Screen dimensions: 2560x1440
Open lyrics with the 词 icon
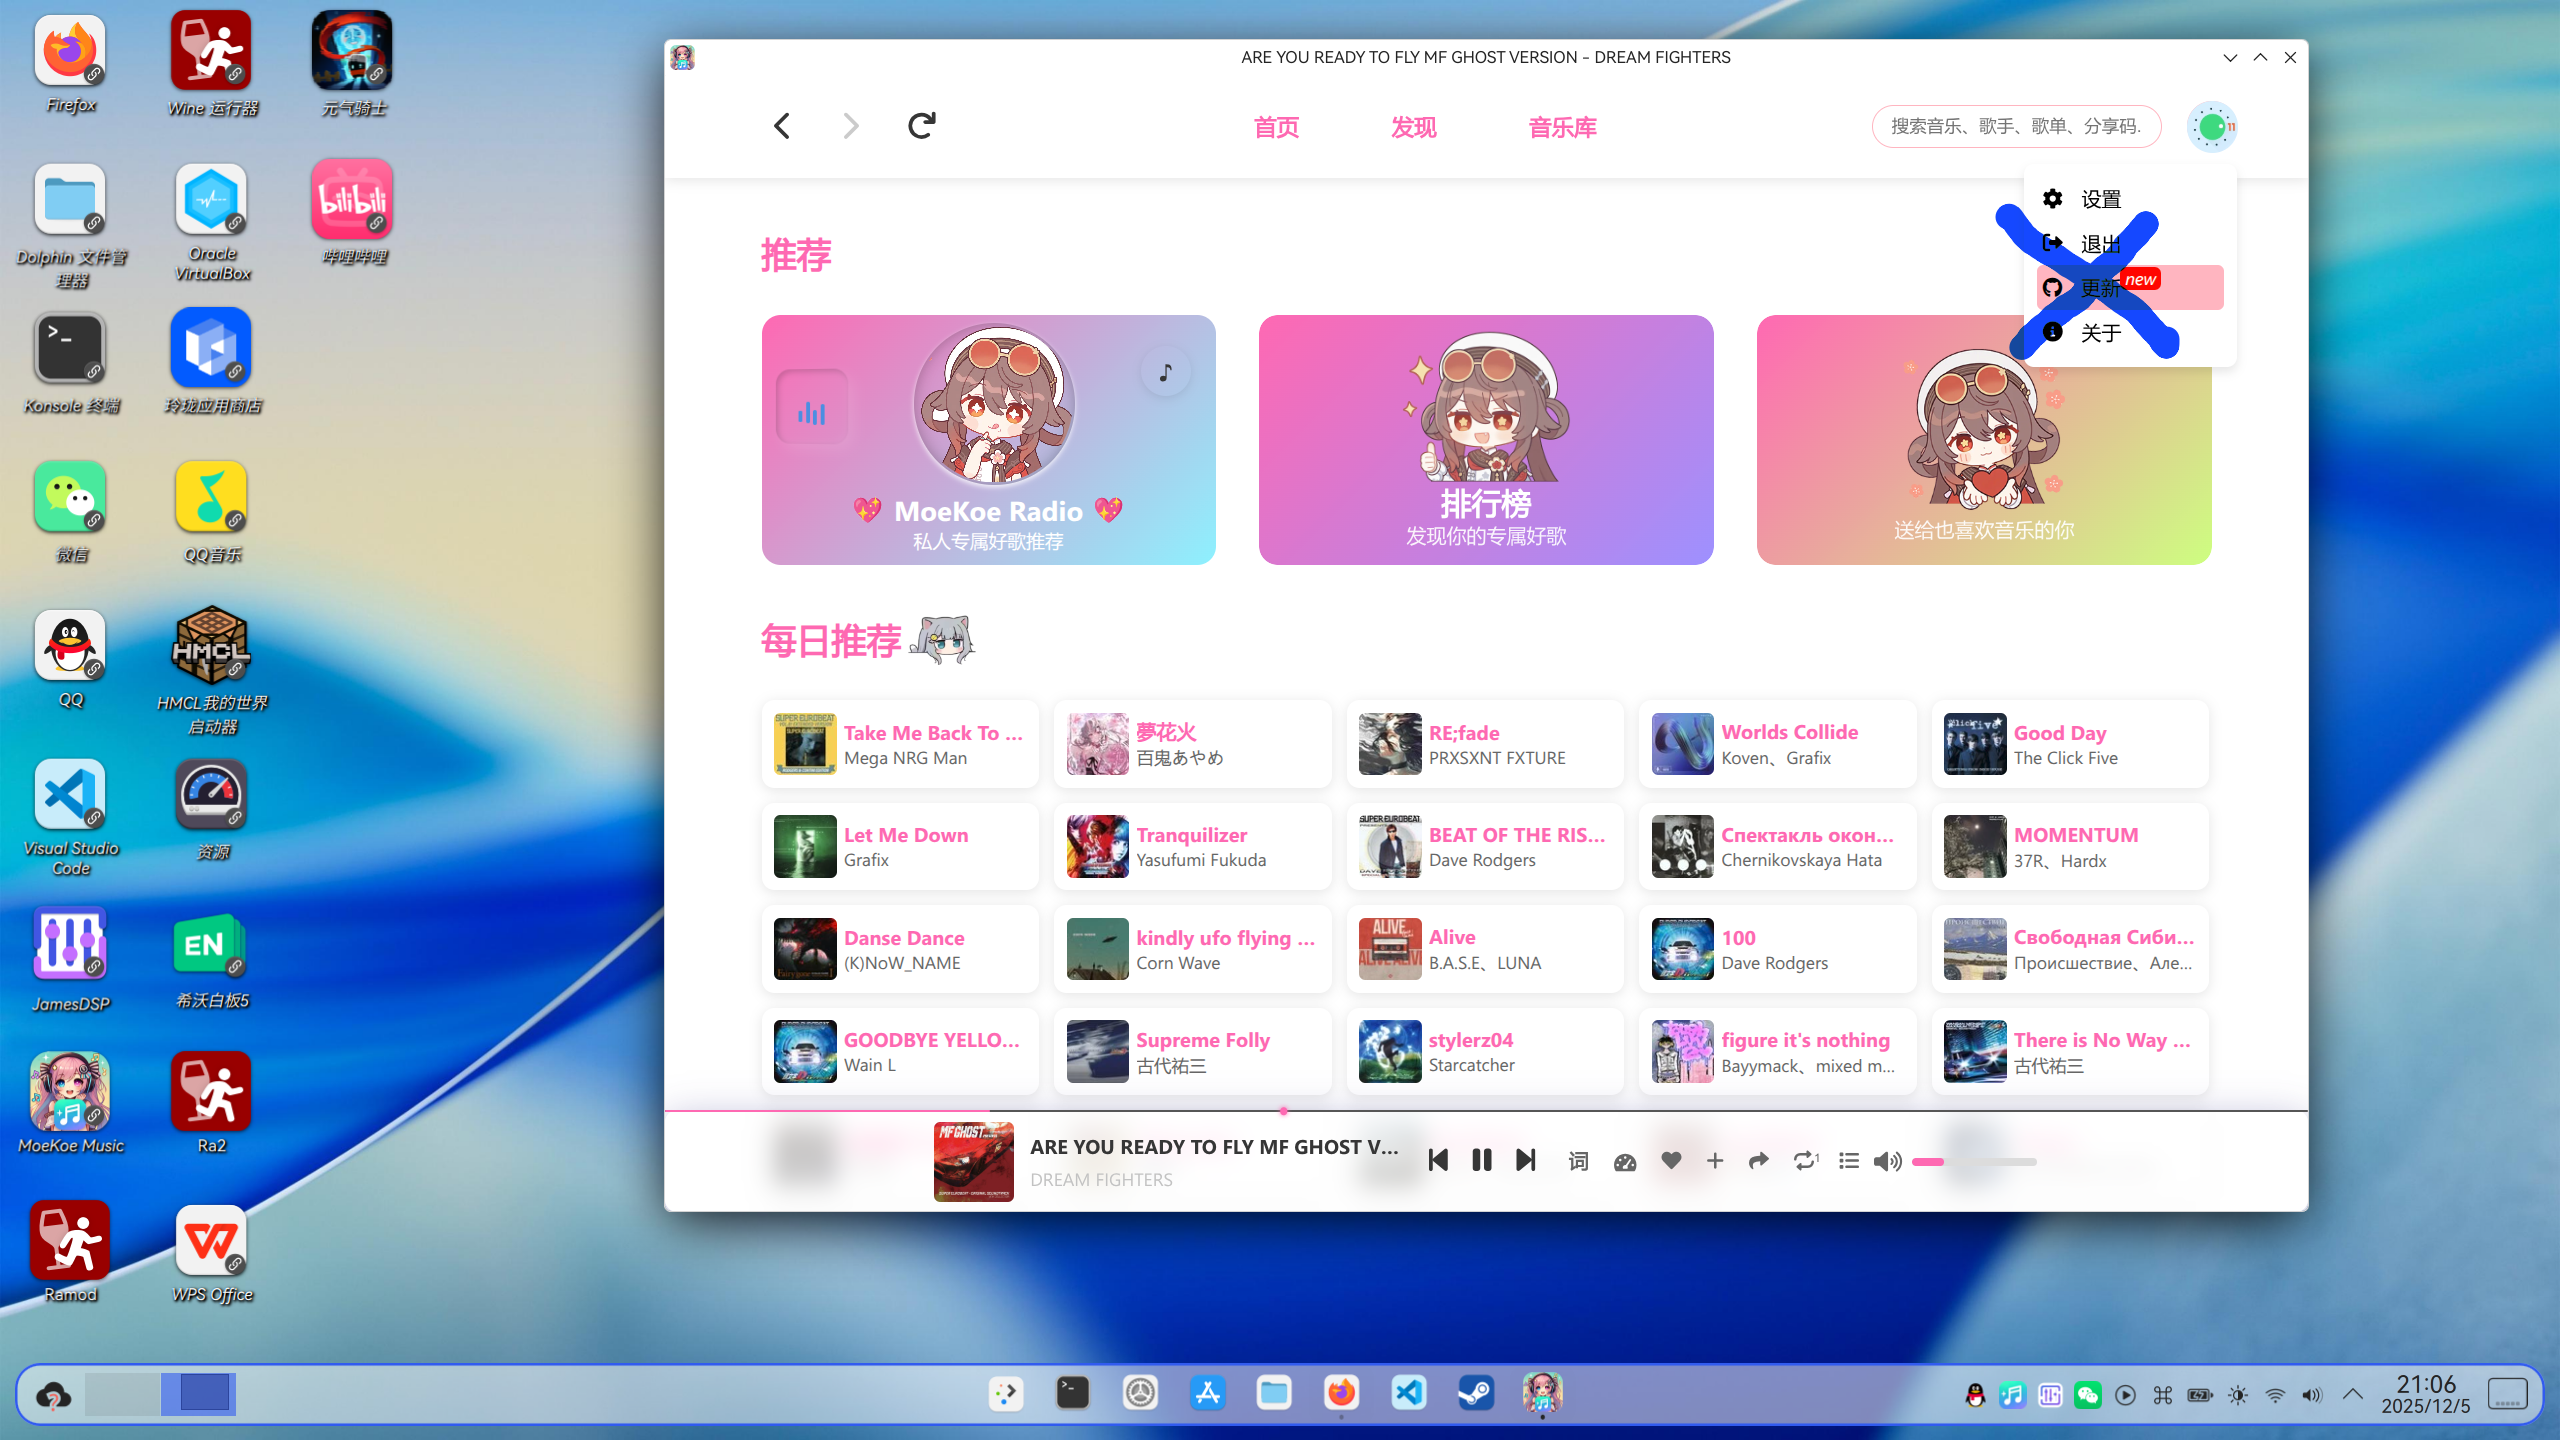coord(1579,1161)
